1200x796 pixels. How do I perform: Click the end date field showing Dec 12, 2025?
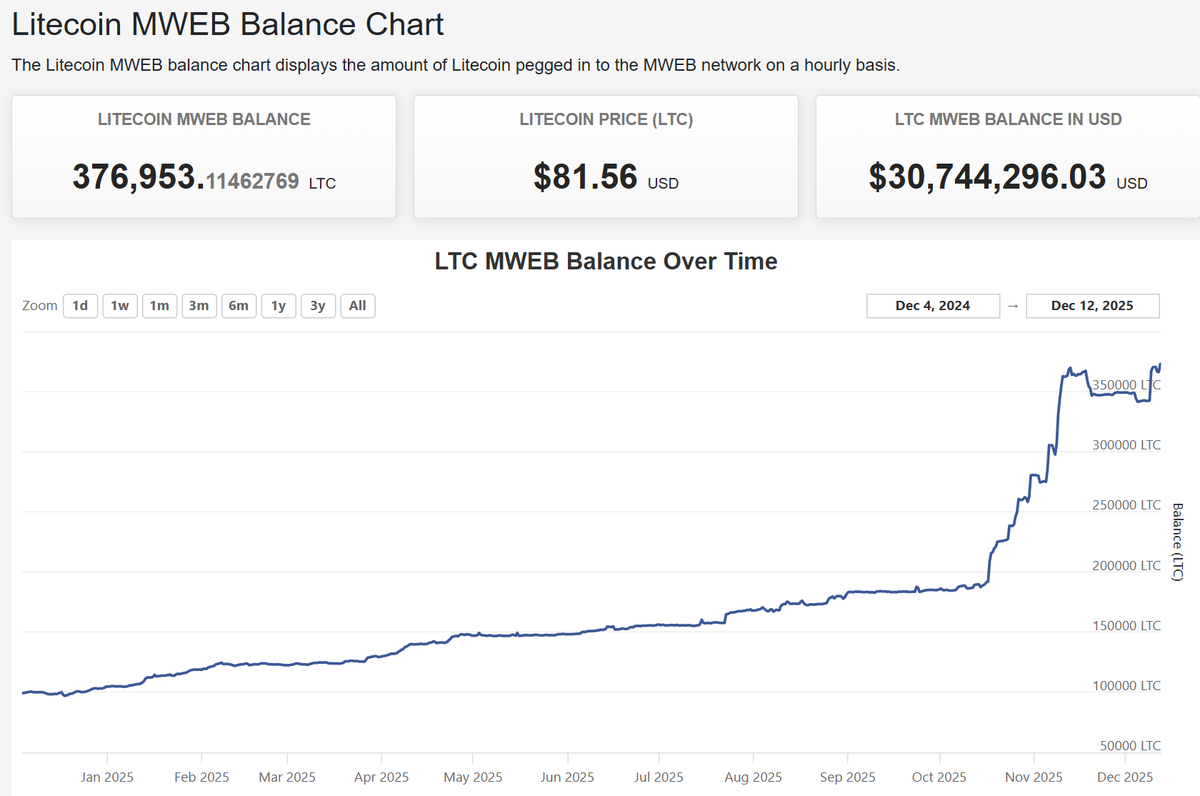[1092, 305]
